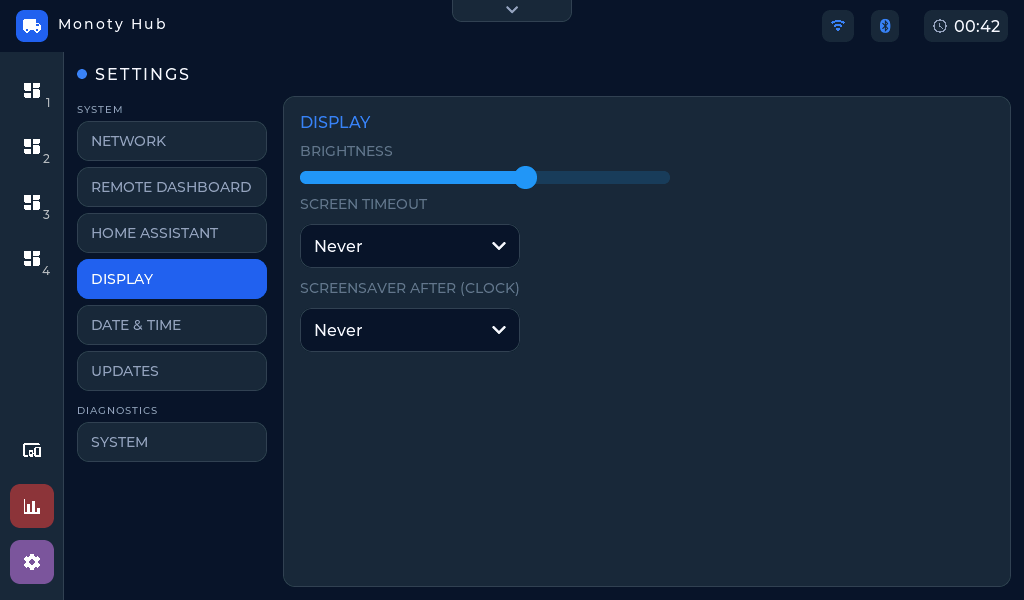This screenshot has width=1024, height=600.
Task: Click the devices icon in the sidebar
Action: point(32,450)
